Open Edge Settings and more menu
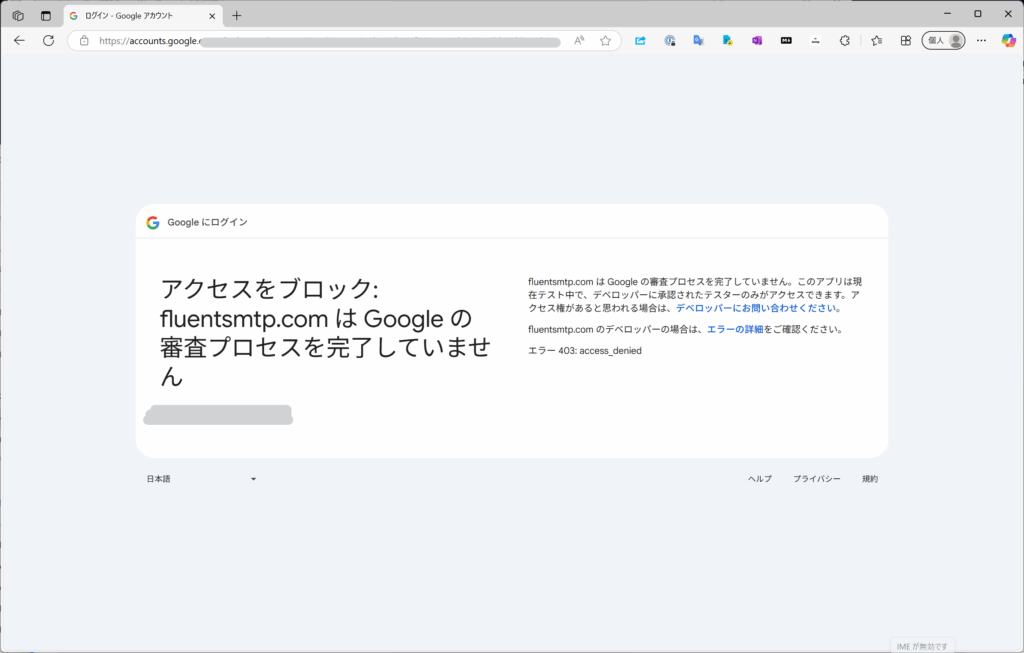This screenshot has height=653, width=1024. [981, 40]
